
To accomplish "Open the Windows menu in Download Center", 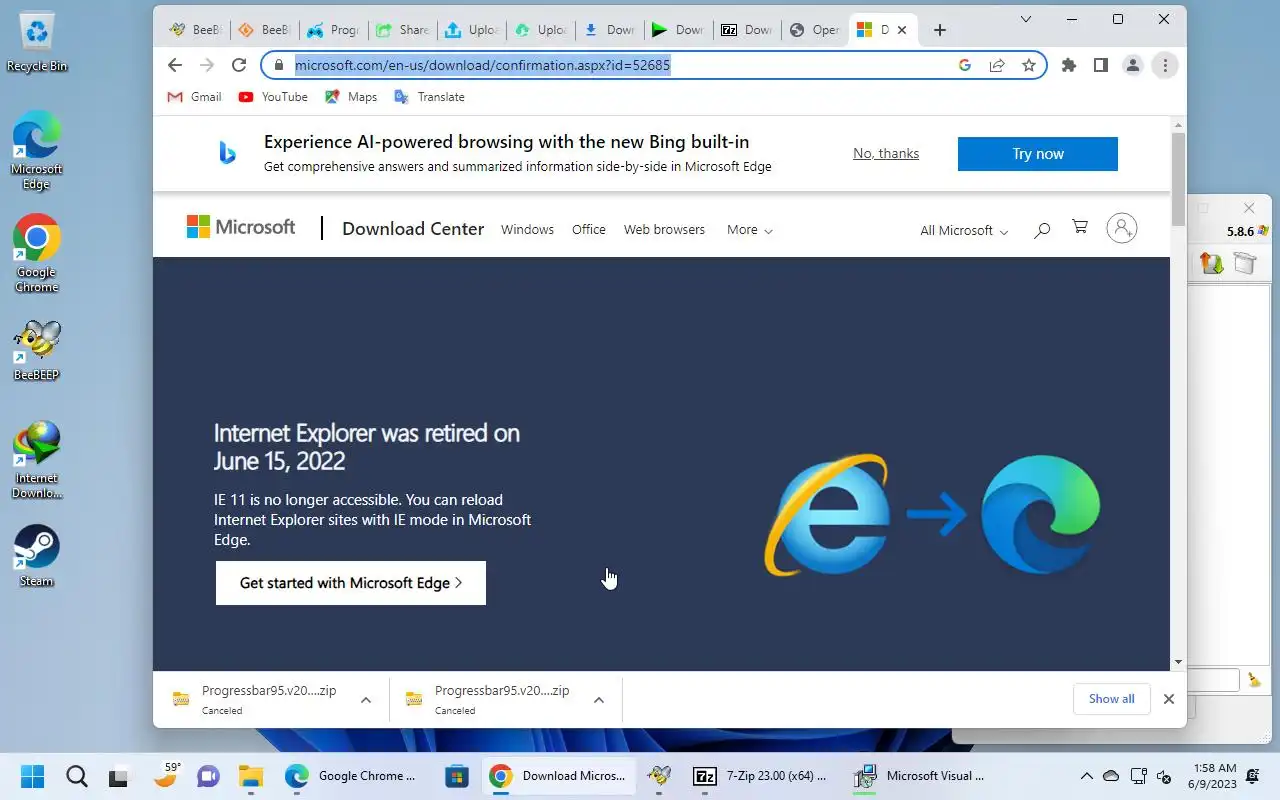I will click(527, 230).
